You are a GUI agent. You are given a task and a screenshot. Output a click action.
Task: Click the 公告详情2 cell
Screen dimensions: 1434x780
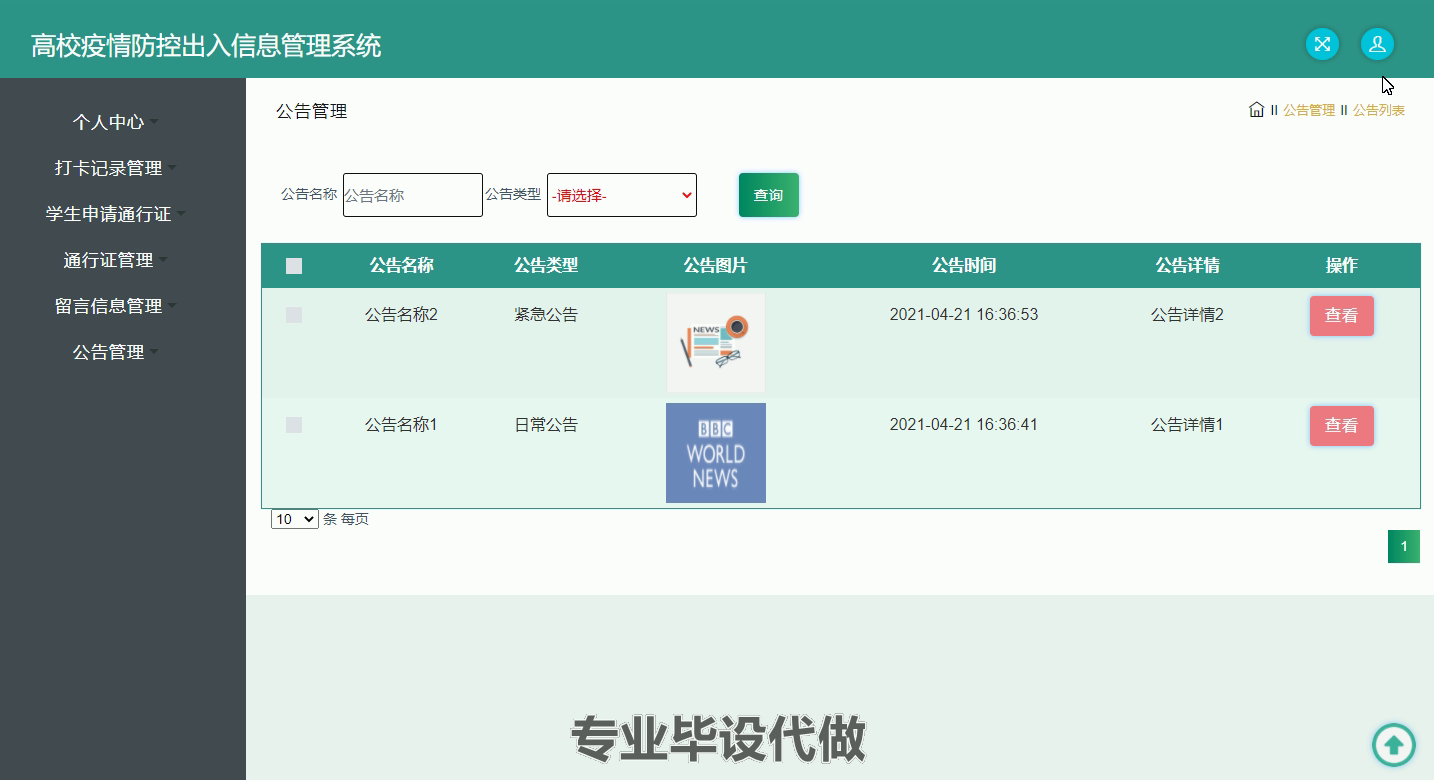[1187, 315]
